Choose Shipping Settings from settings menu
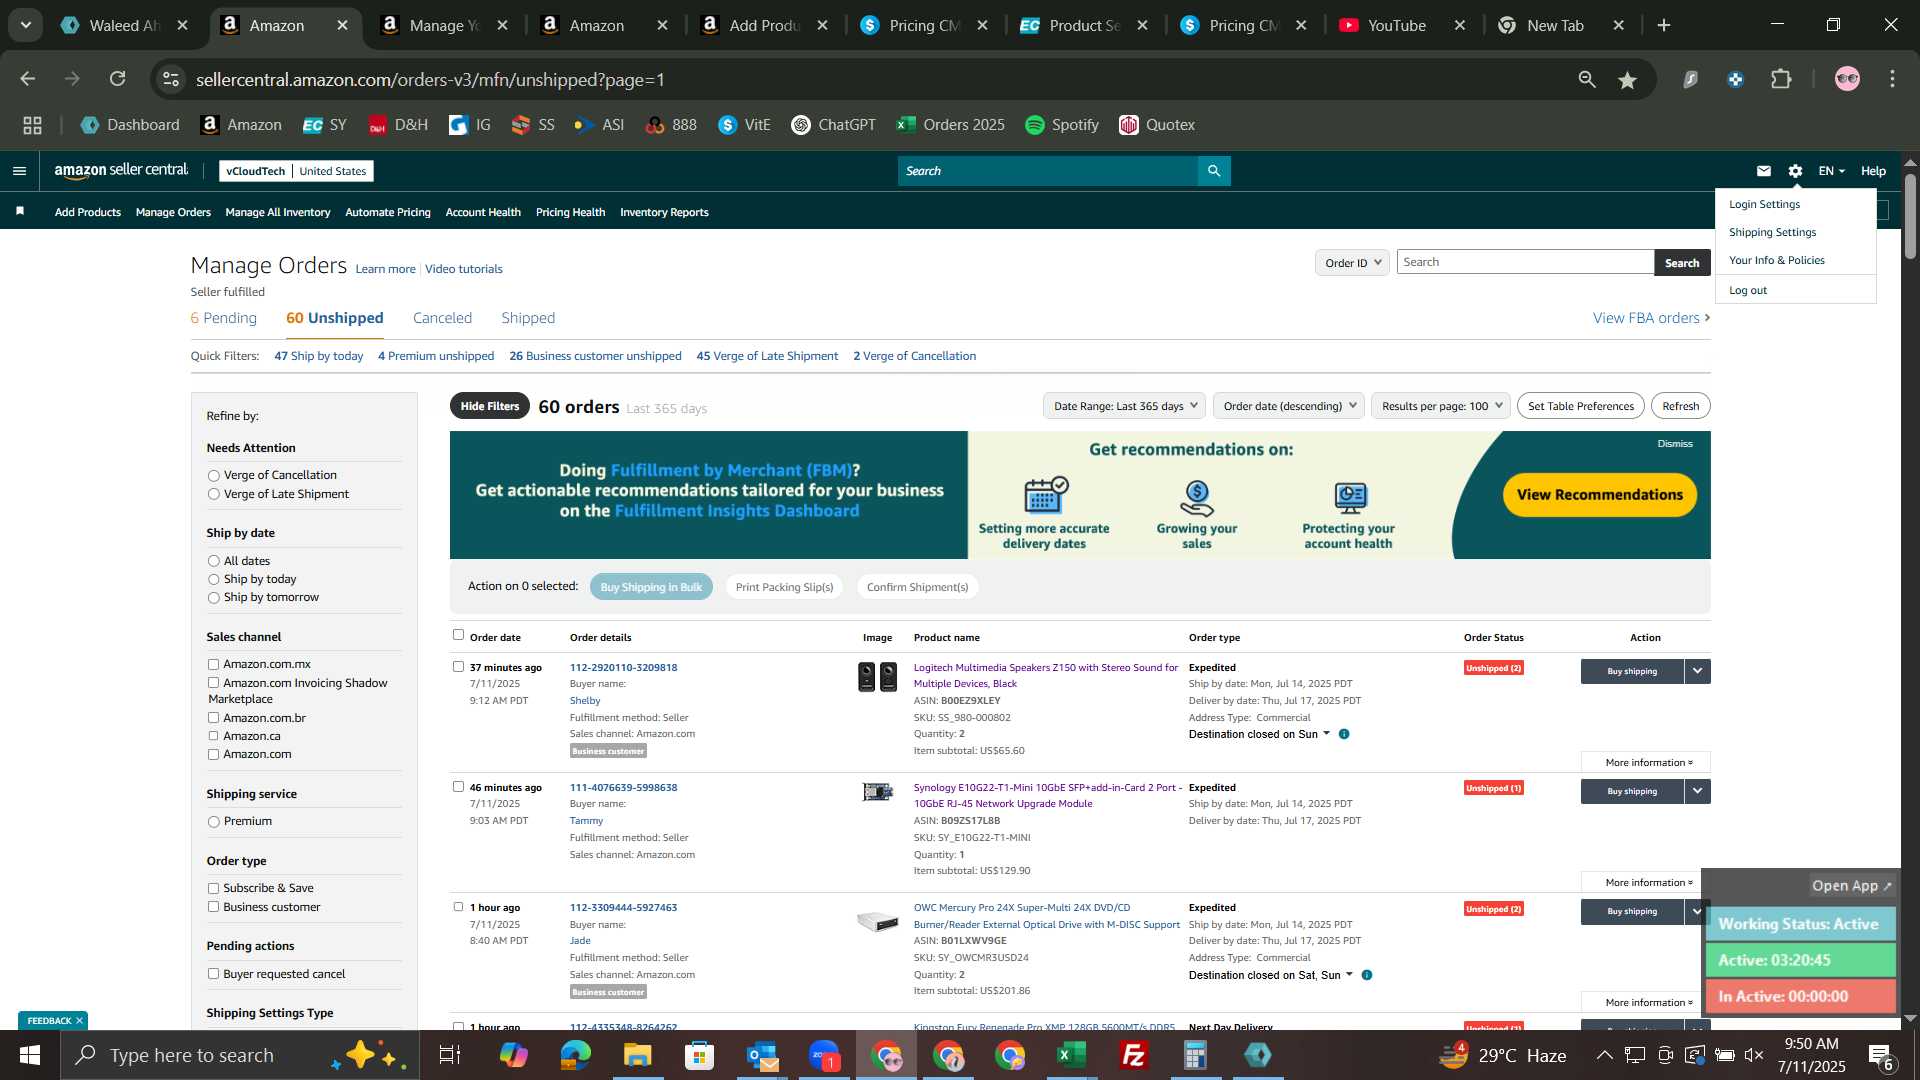 (x=1772, y=232)
